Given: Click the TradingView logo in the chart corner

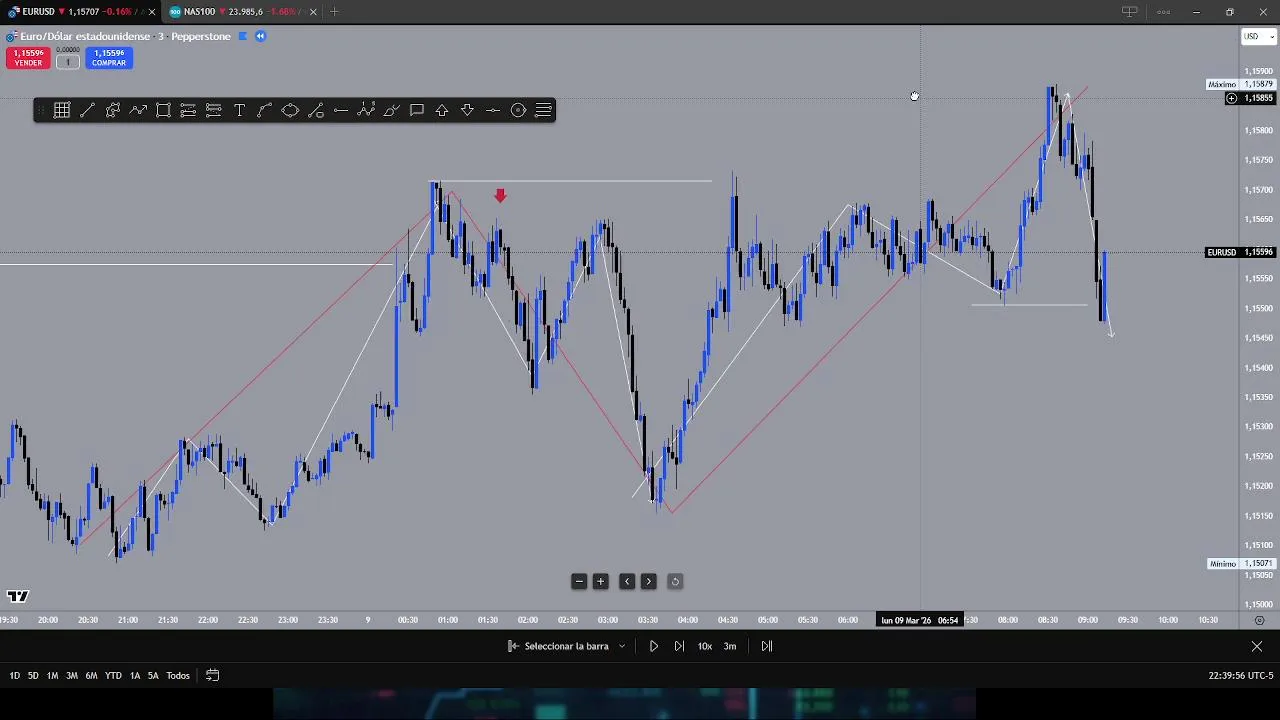Looking at the screenshot, I should [18, 597].
